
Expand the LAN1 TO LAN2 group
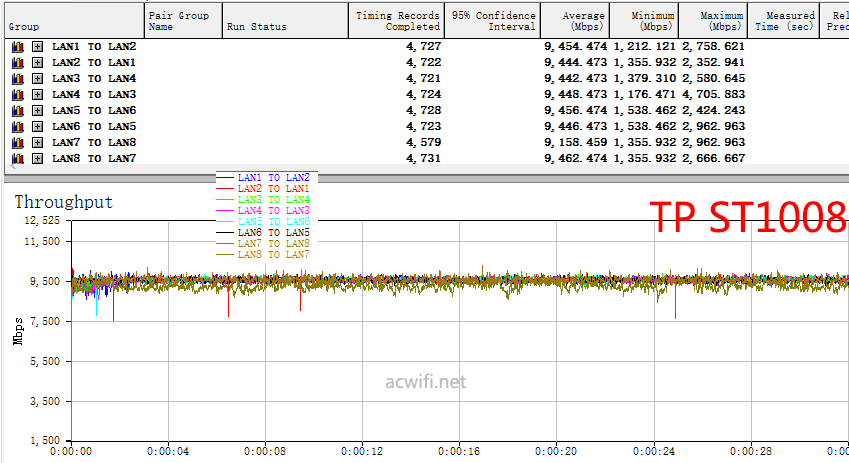(x=37, y=47)
